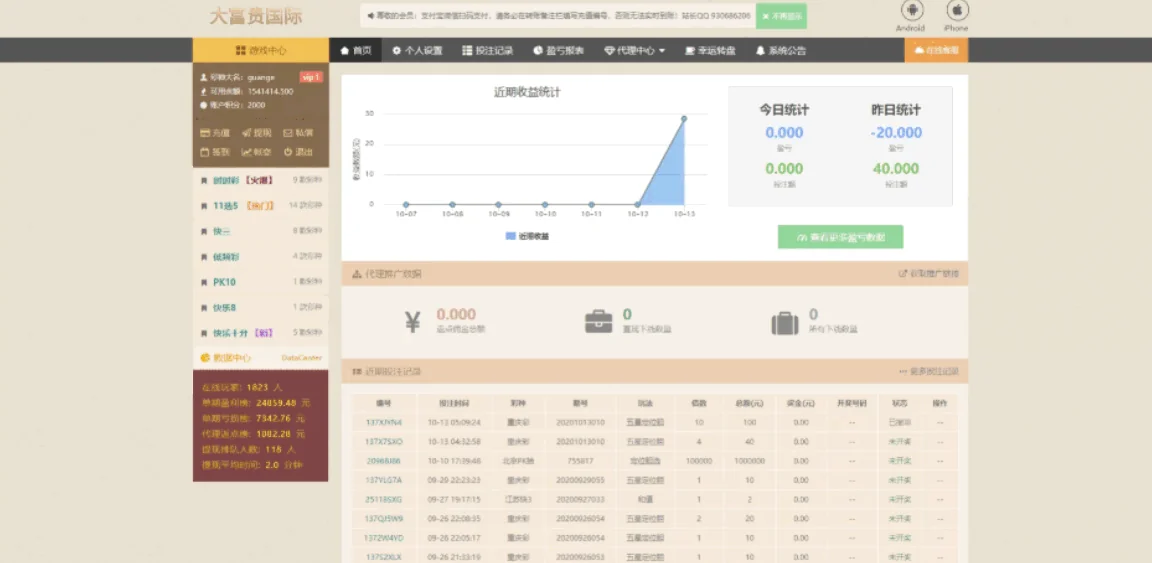Click the orange 在线客服 button
Image resolution: width=1152 pixels, height=563 pixels.
(x=936, y=50)
